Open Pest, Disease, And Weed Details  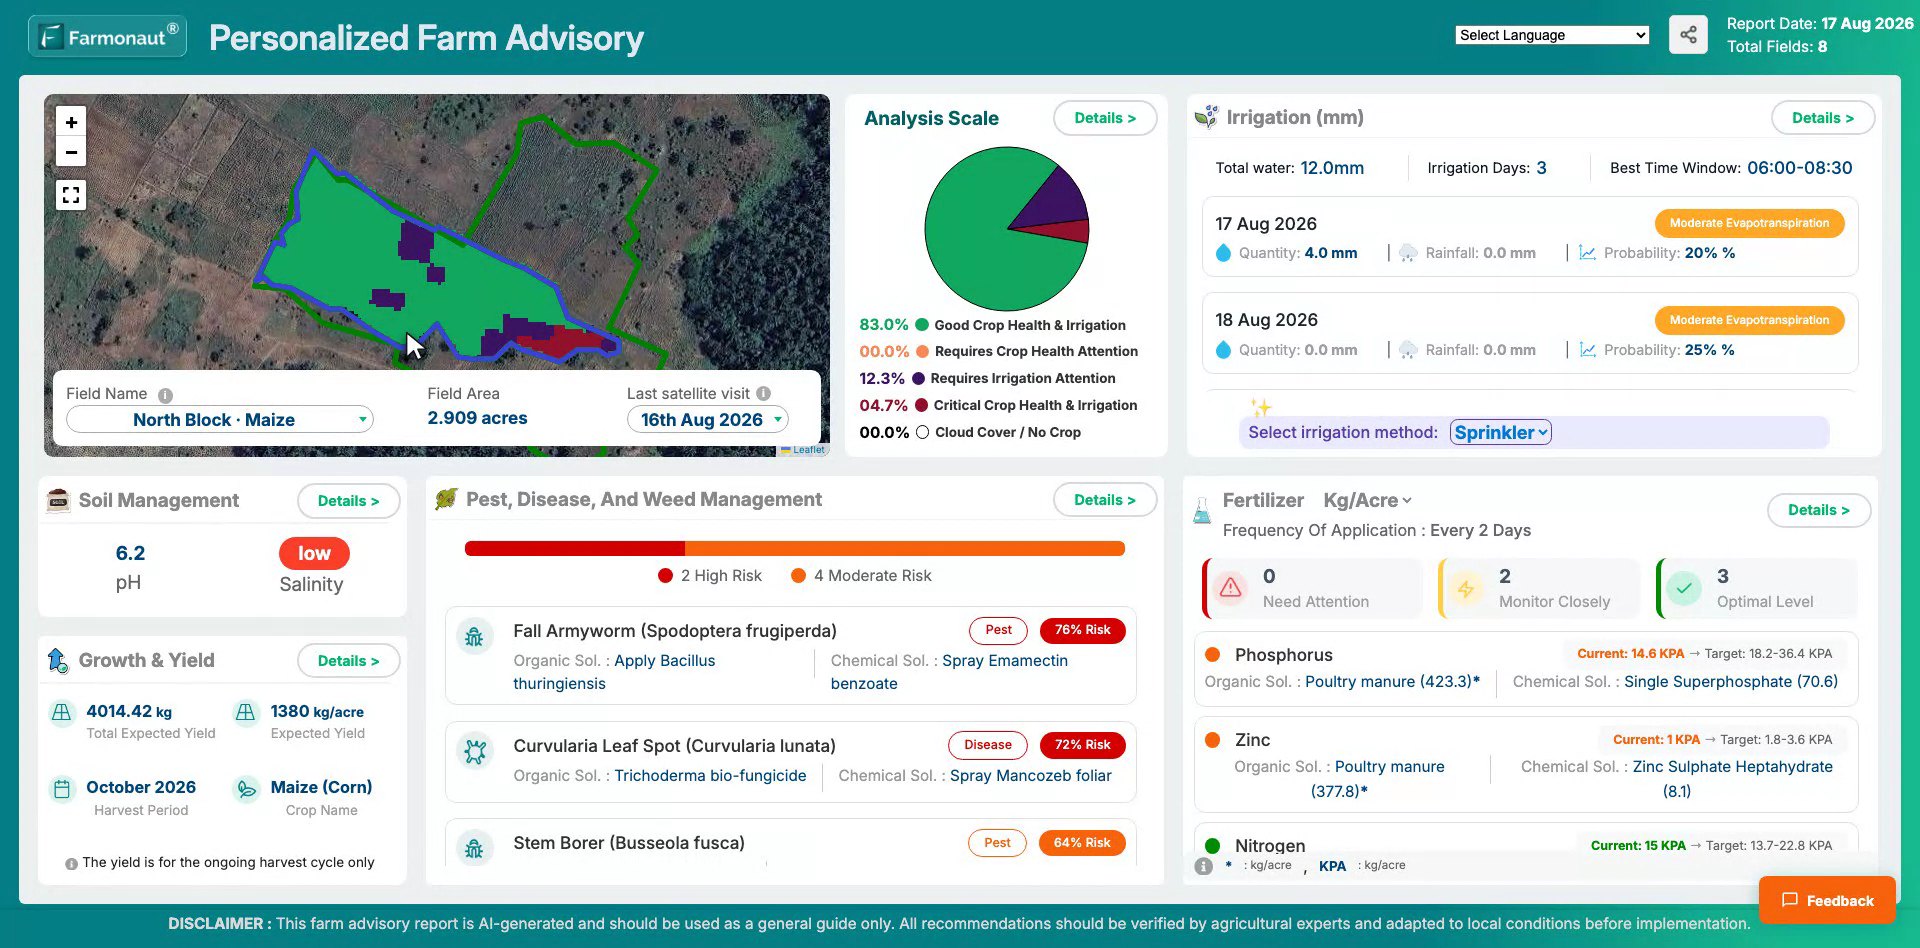click(1105, 500)
